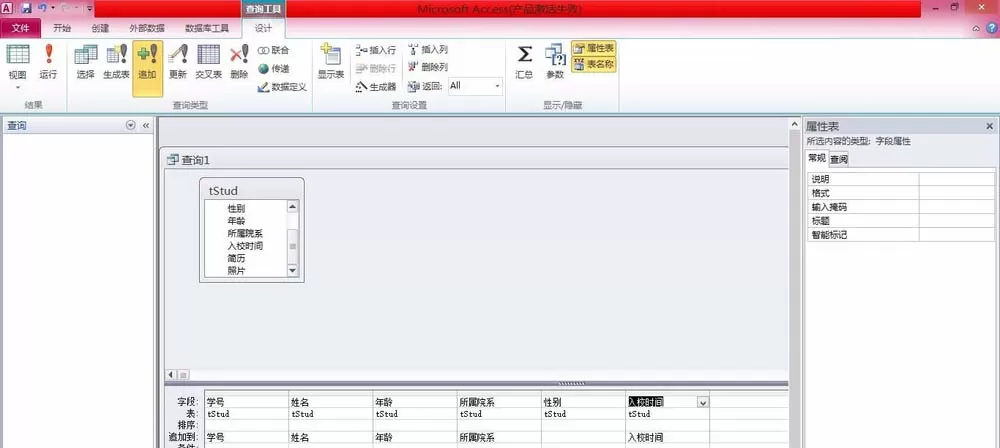Viewport: 1000px width, 448px height.
Task: Open Quick Access toolbar customize dropdown
Action: tap(89, 9)
